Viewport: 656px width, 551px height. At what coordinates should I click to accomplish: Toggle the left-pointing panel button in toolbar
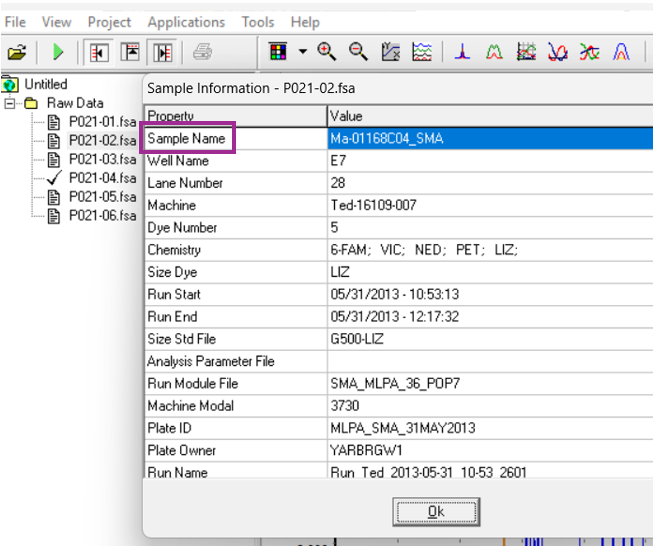(x=98, y=51)
